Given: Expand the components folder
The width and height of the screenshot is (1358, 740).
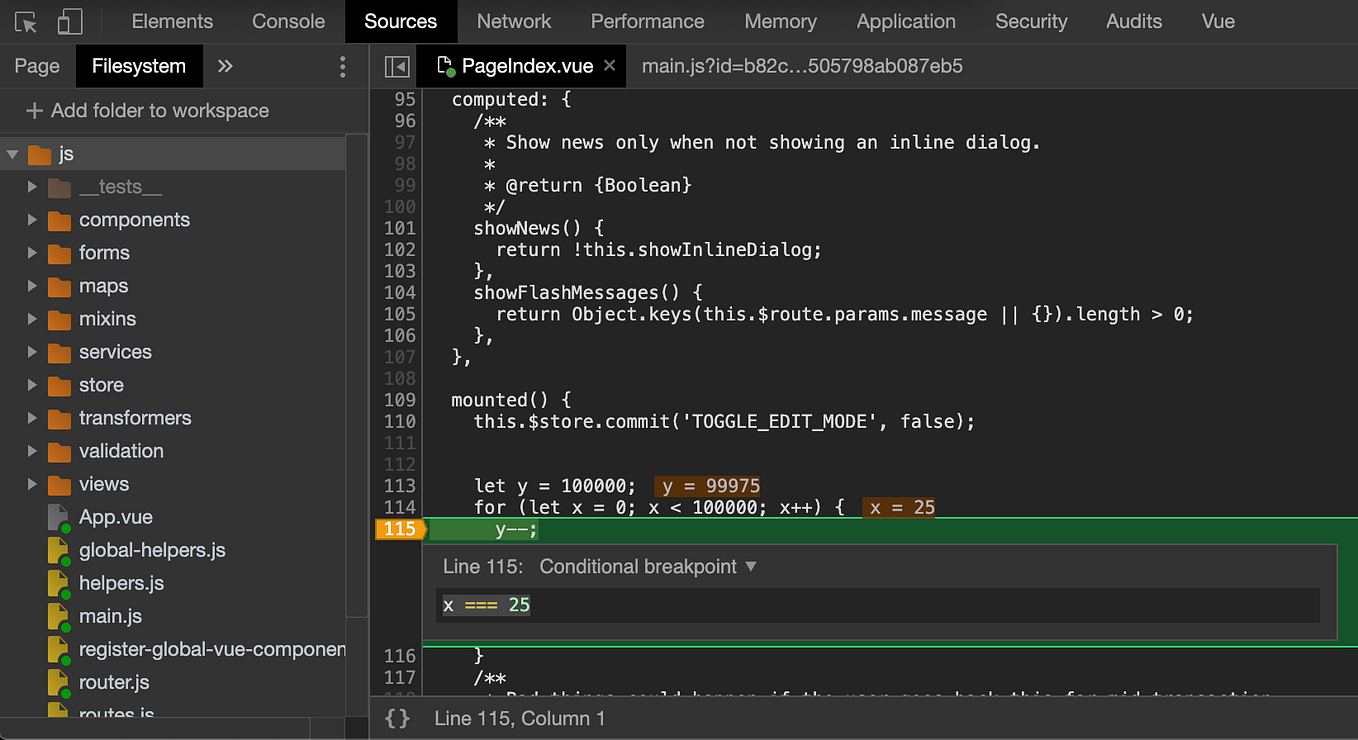Looking at the screenshot, I should (32, 220).
